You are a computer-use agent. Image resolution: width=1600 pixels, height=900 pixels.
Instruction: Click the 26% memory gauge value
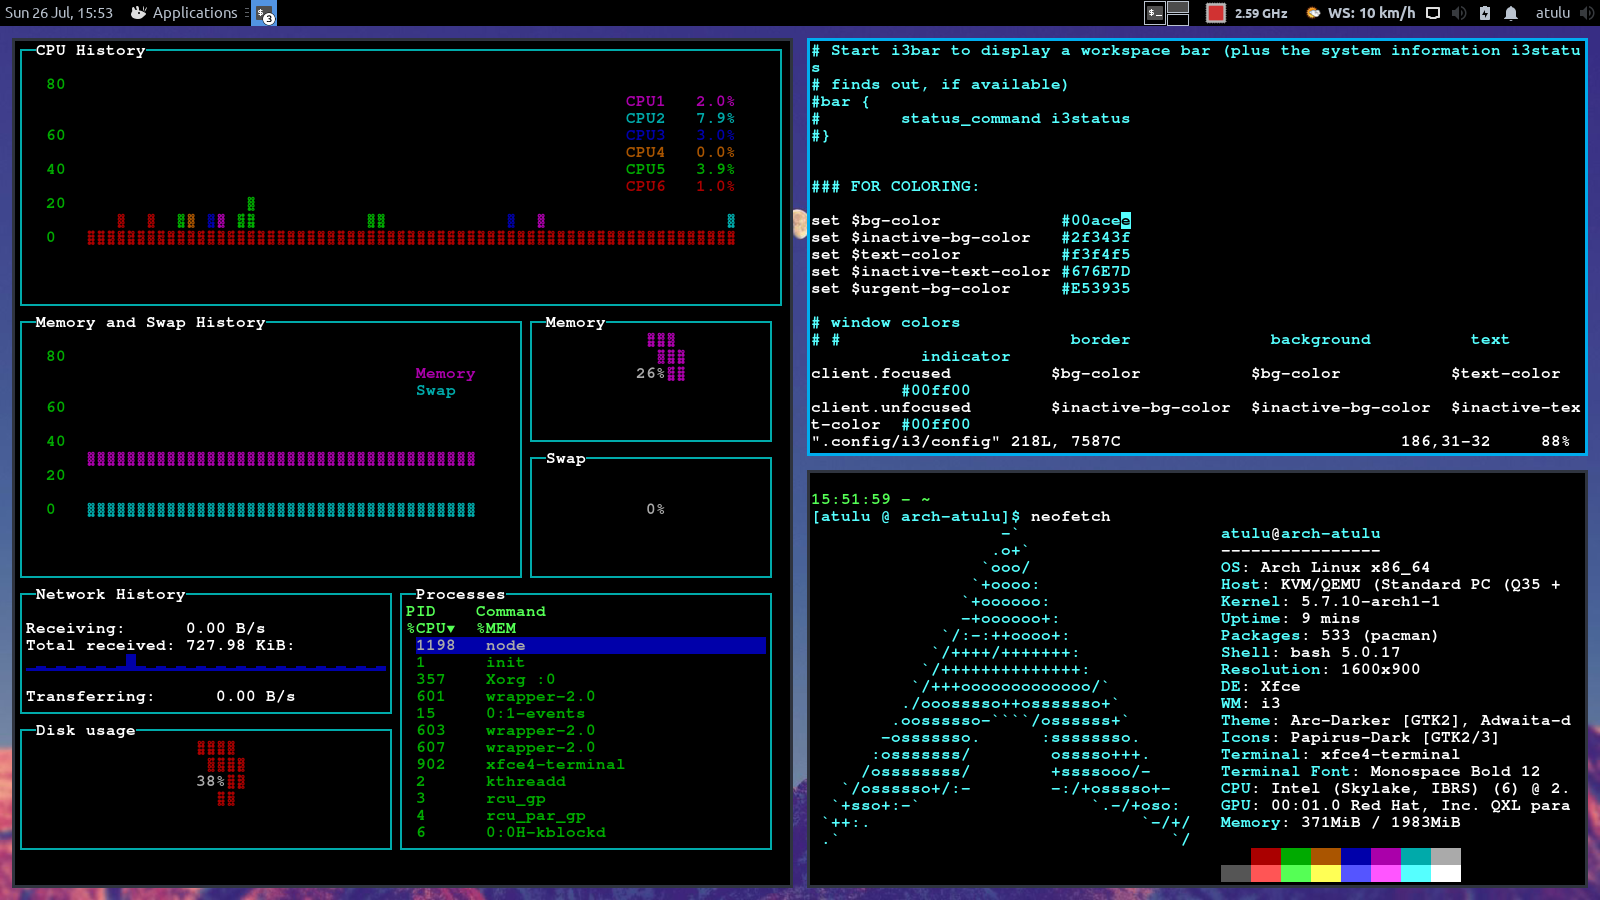(x=651, y=374)
